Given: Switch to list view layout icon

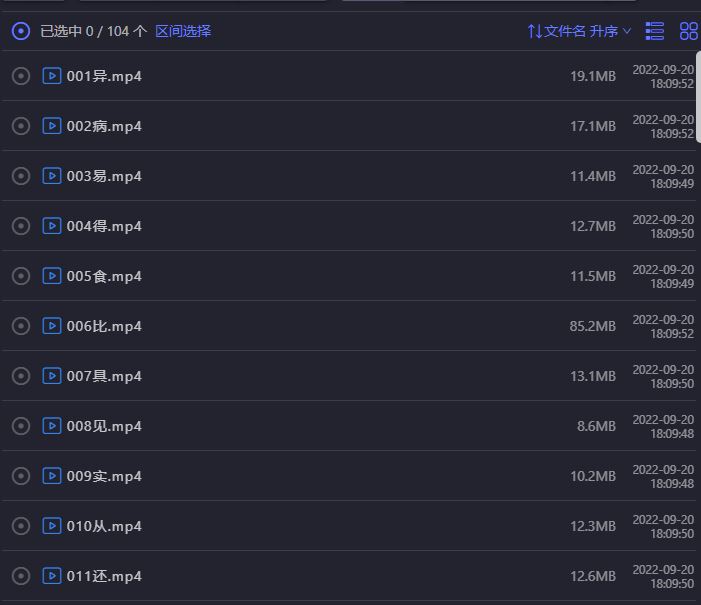Looking at the screenshot, I should pyautogui.click(x=655, y=31).
